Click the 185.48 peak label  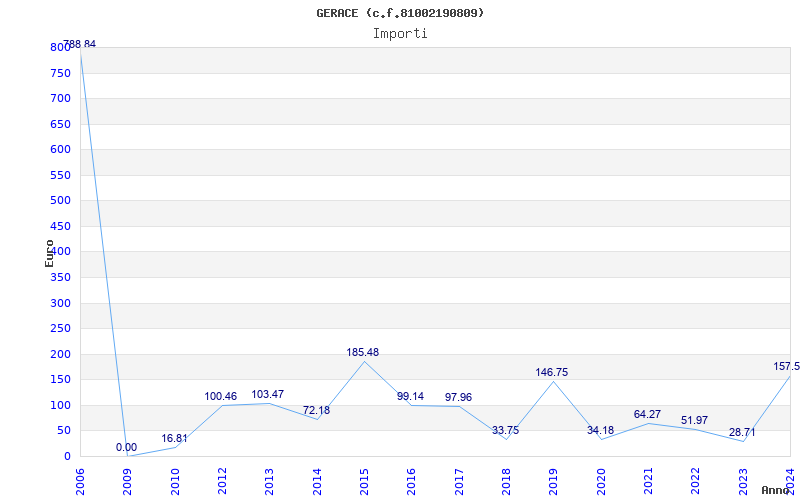point(363,352)
